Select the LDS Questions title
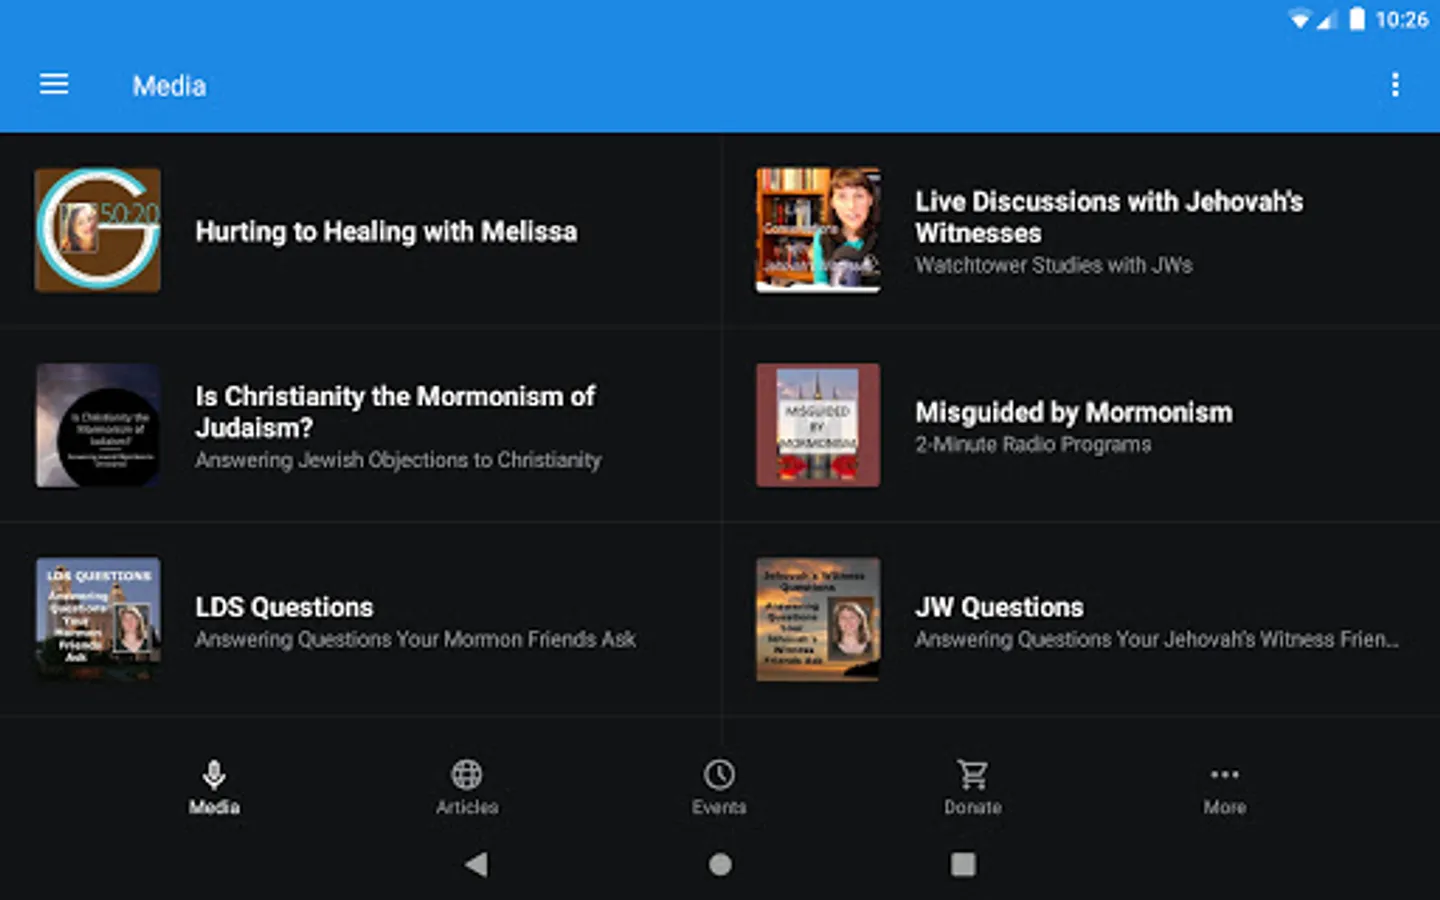The width and height of the screenshot is (1440, 900). click(284, 607)
